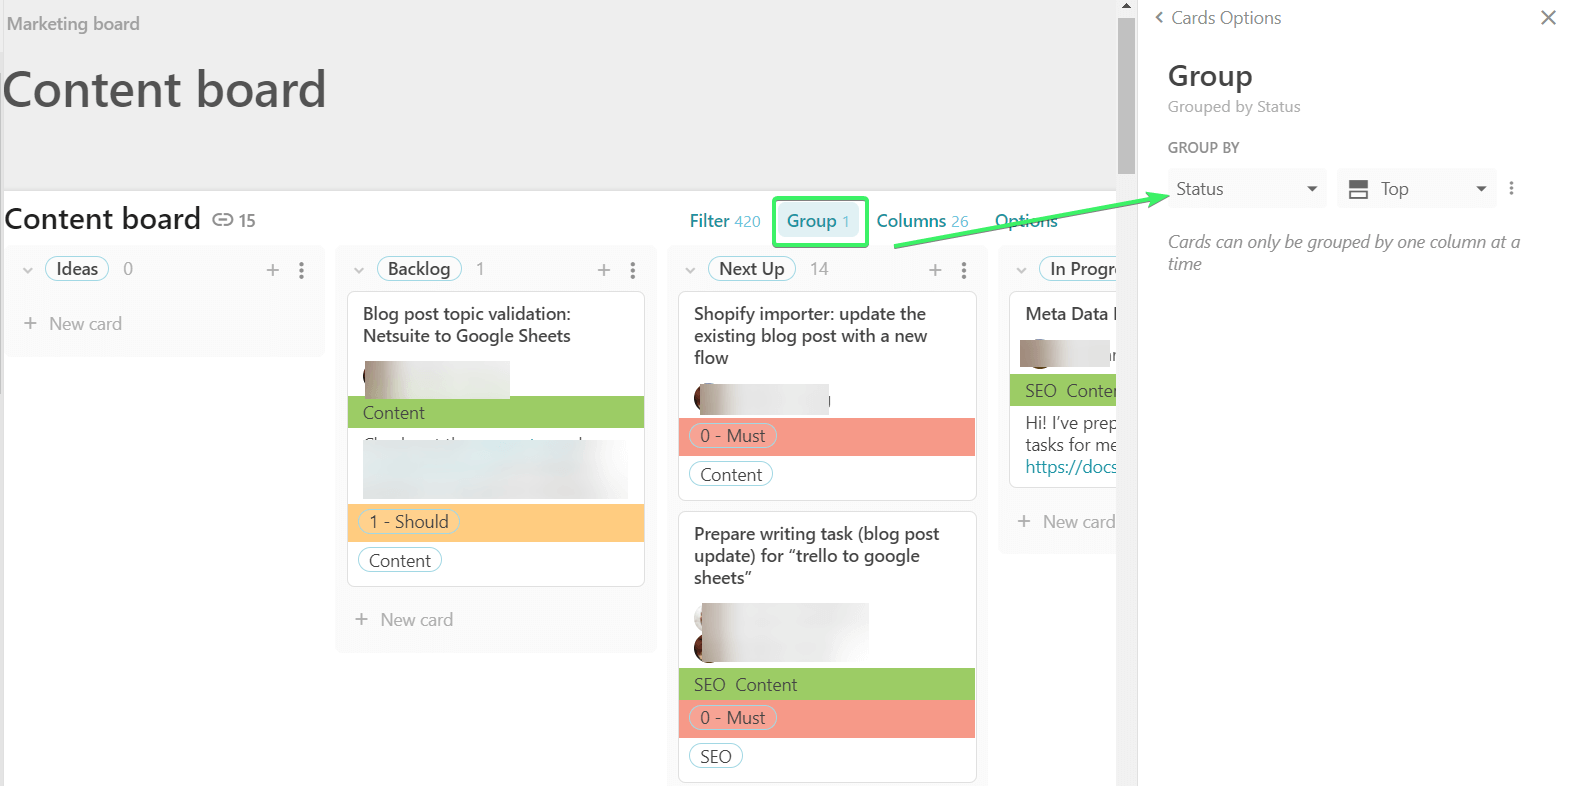
Task: Open the Backlog column three-dot menu
Action: coord(632,270)
